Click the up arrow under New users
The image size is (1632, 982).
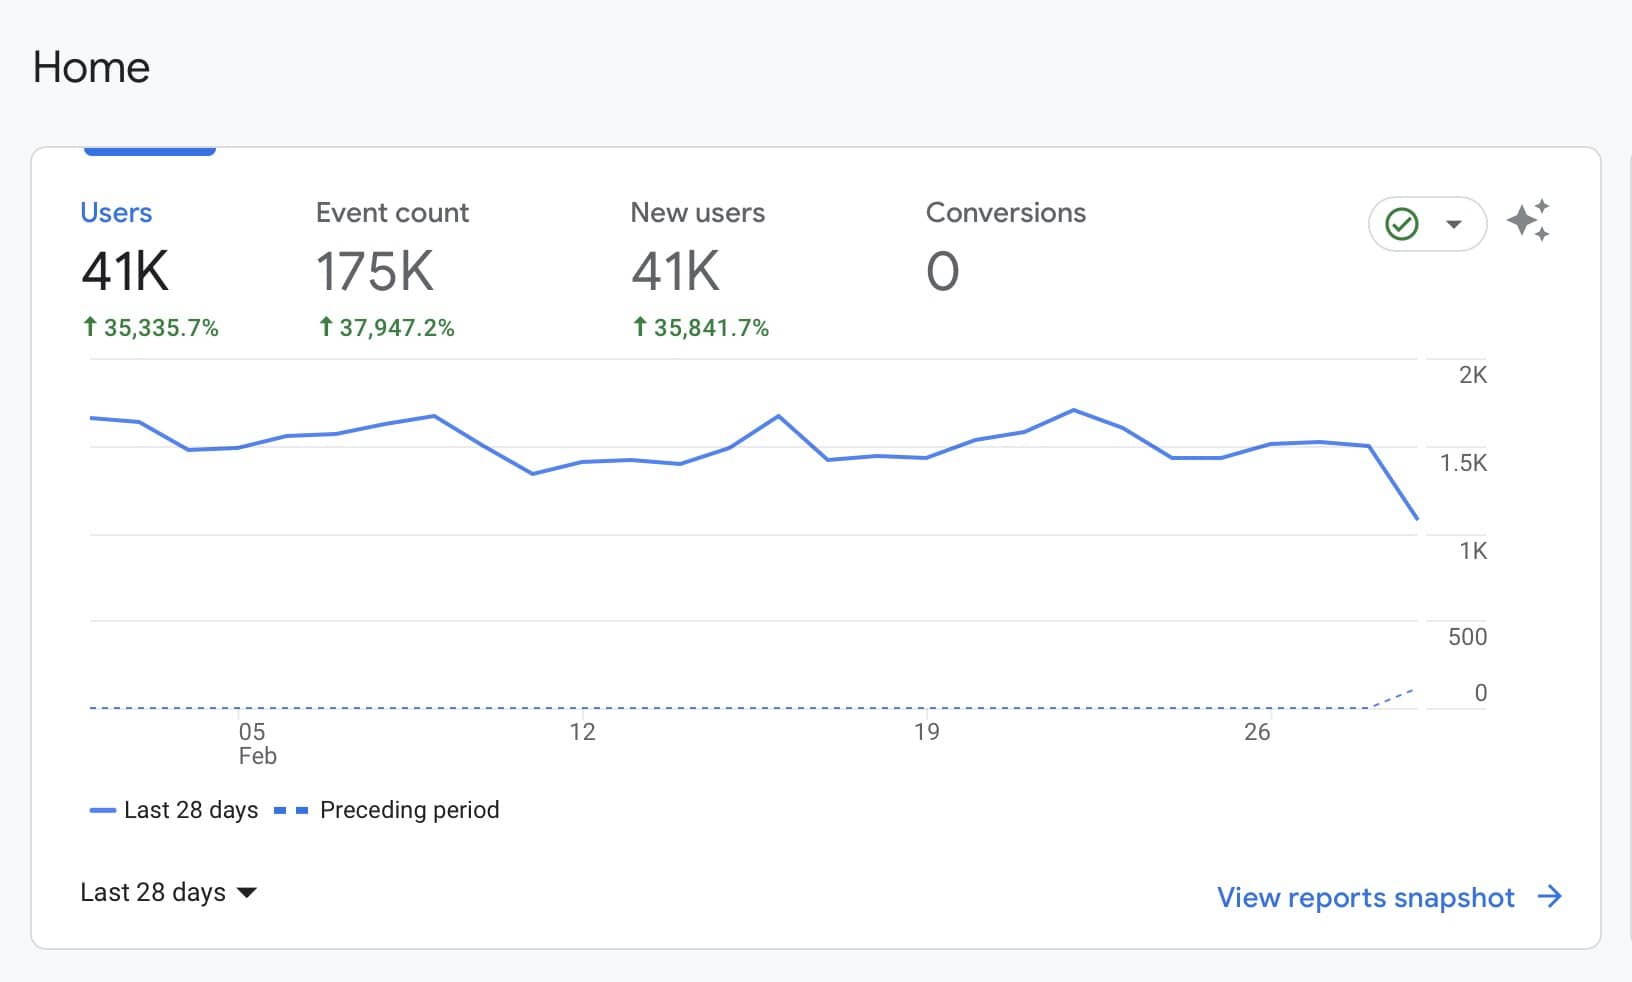(x=640, y=327)
